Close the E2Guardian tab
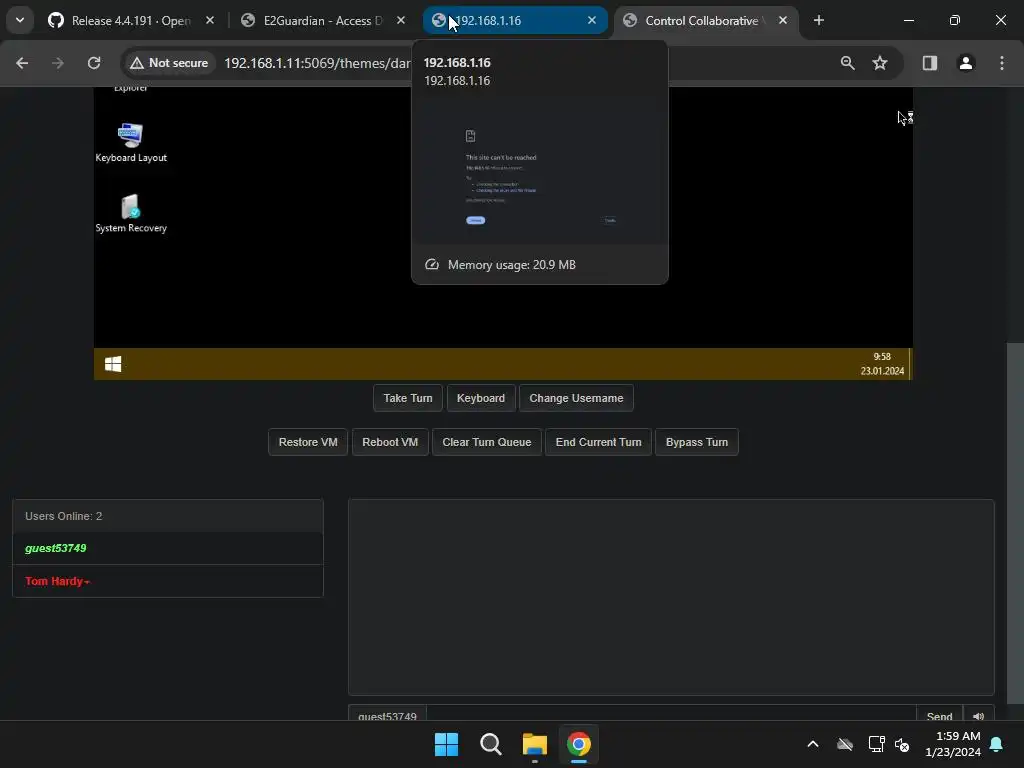The image size is (1024, 768). 401,20
